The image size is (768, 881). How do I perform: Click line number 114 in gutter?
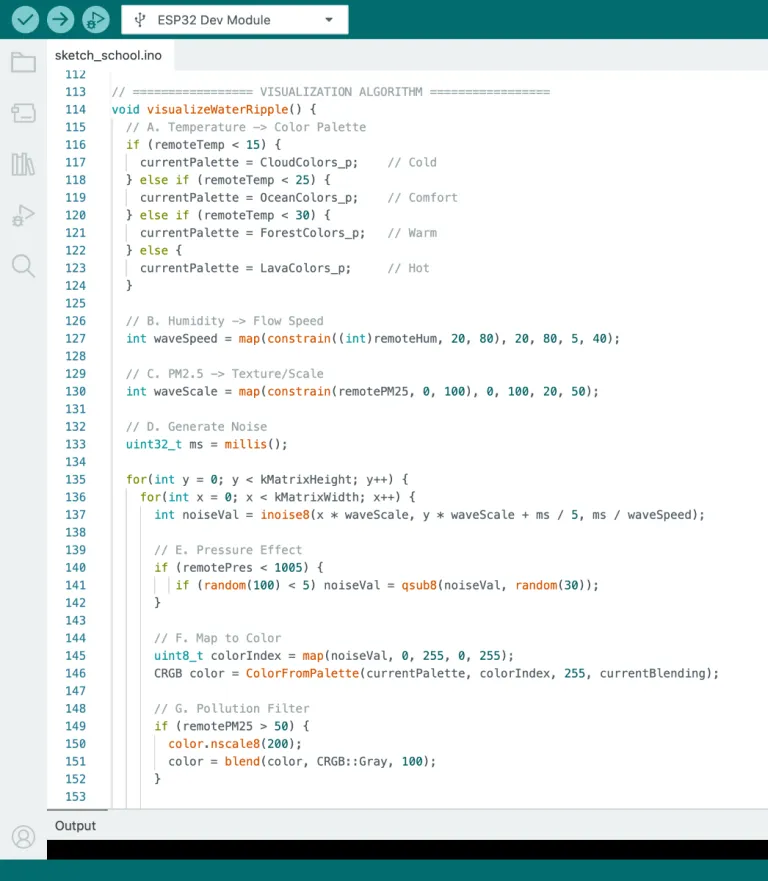75,110
